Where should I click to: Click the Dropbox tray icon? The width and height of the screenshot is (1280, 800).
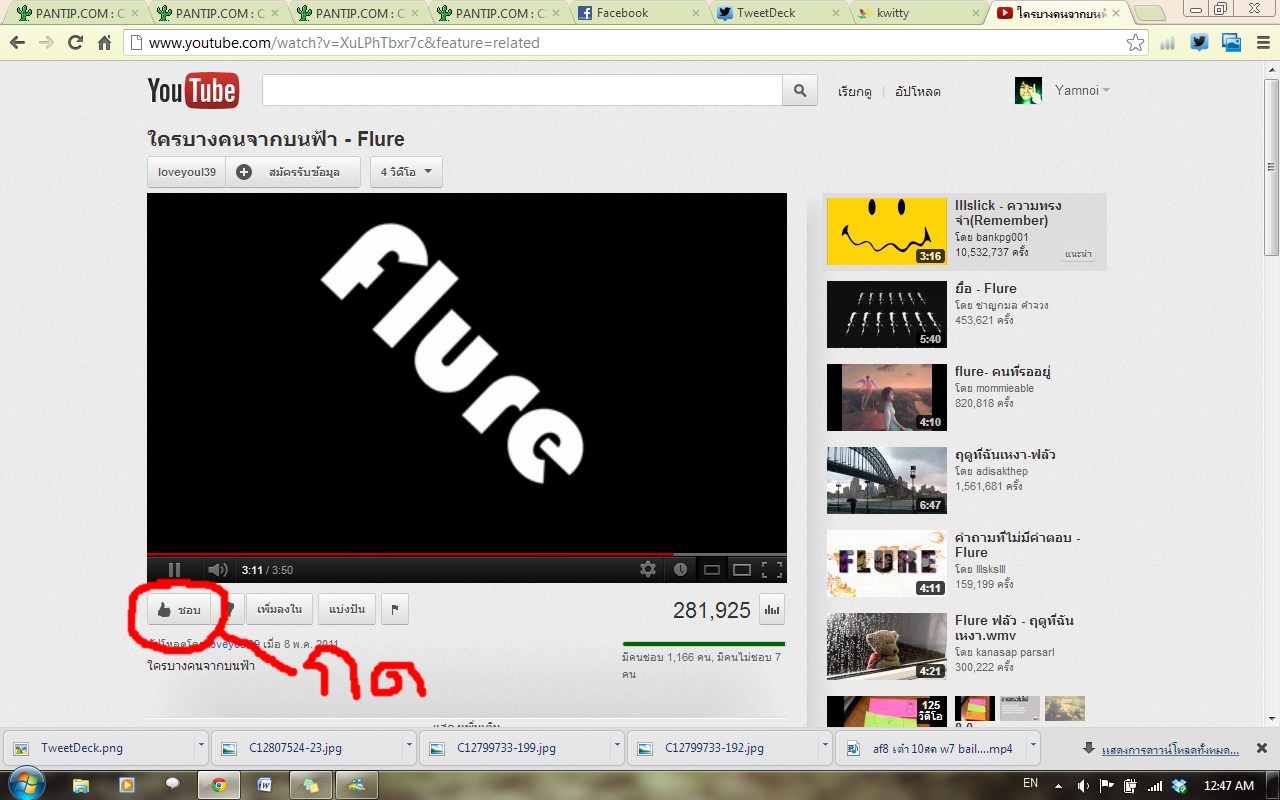pos(1180,785)
